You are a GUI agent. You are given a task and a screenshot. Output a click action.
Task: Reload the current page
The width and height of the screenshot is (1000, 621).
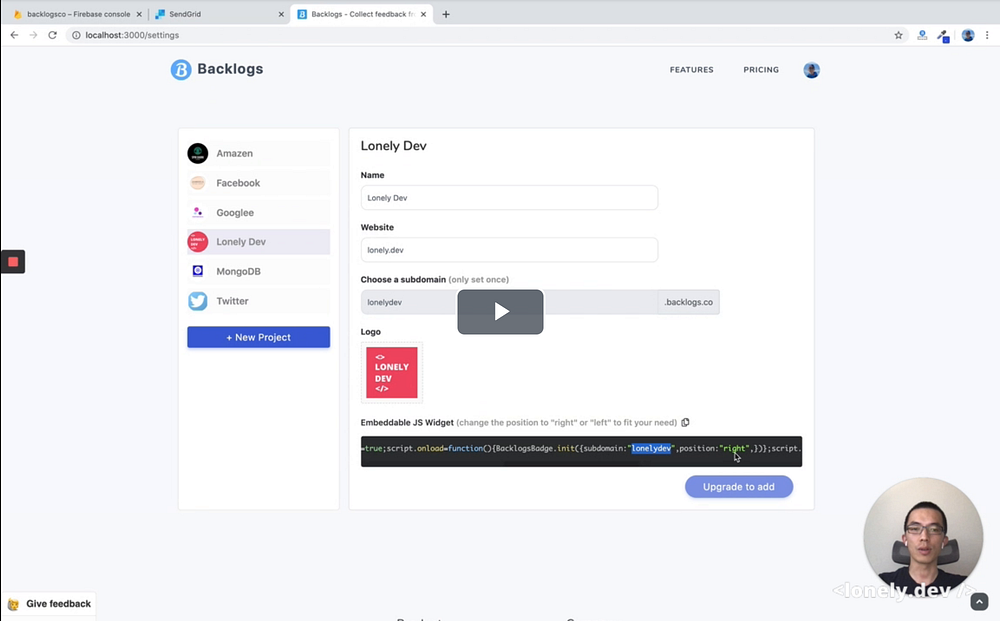[52, 35]
